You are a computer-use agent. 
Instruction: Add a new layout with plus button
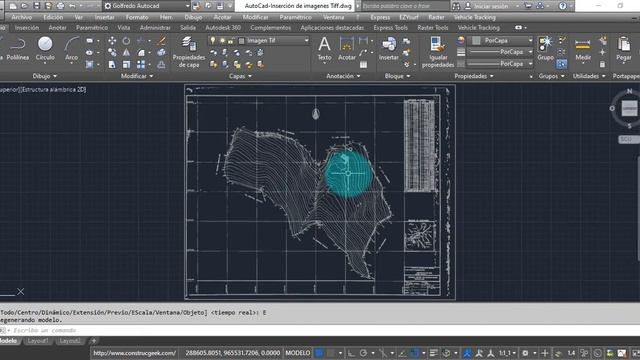click(94, 341)
